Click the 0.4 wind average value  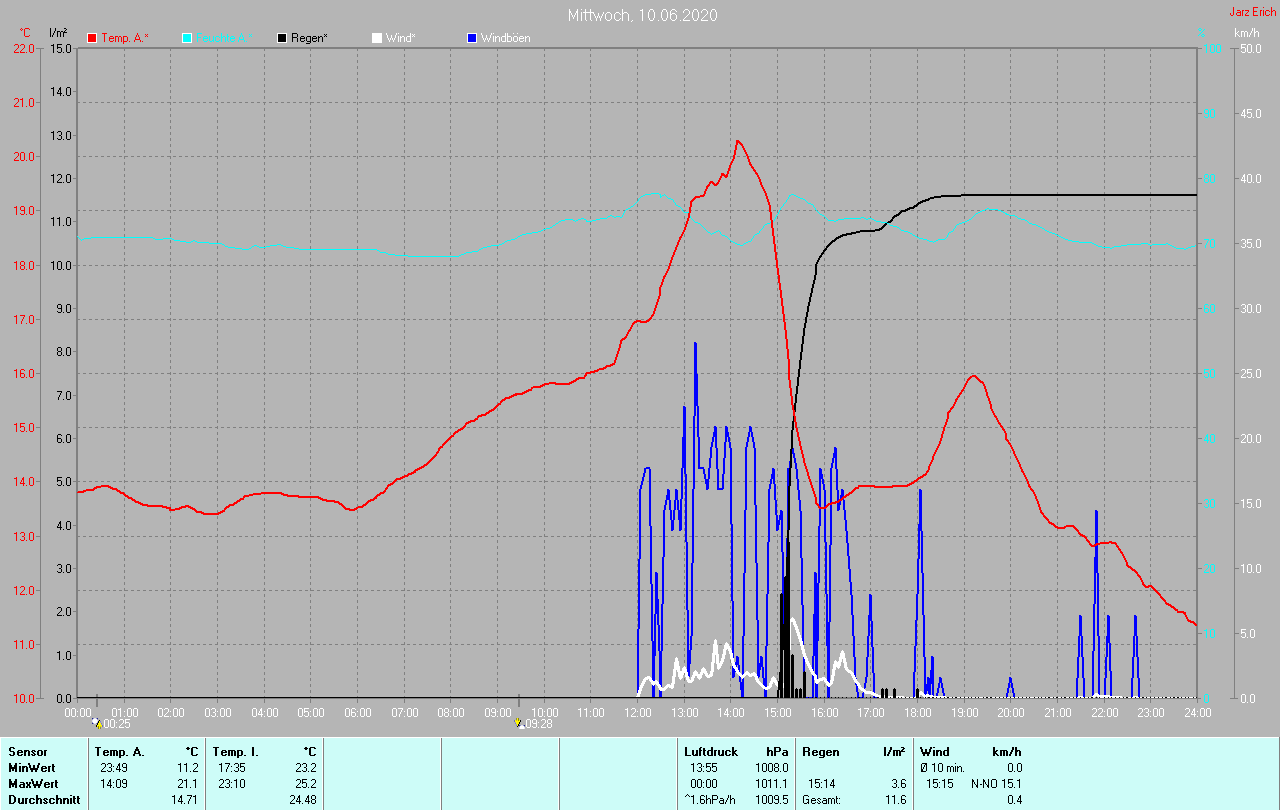[x=1014, y=800]
